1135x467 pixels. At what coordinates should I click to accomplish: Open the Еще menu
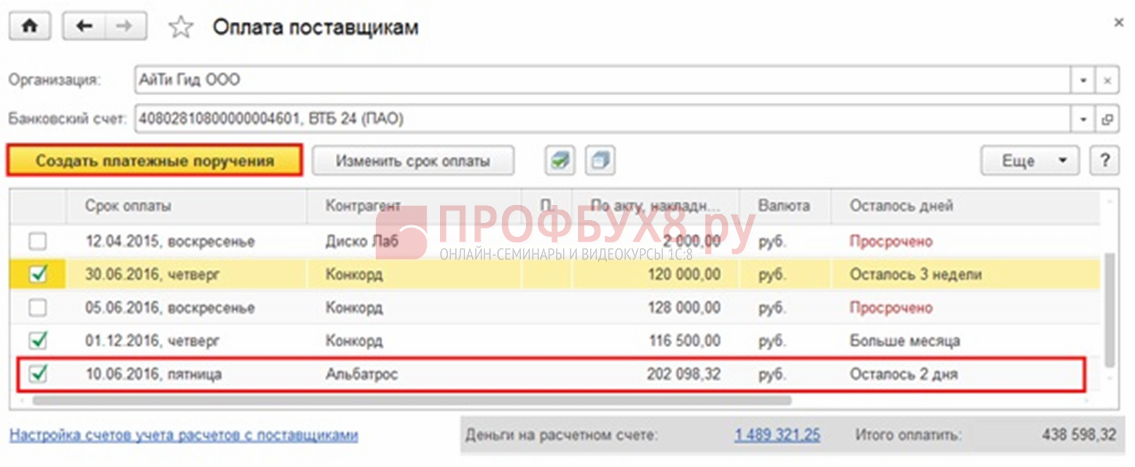[1030, 161]
